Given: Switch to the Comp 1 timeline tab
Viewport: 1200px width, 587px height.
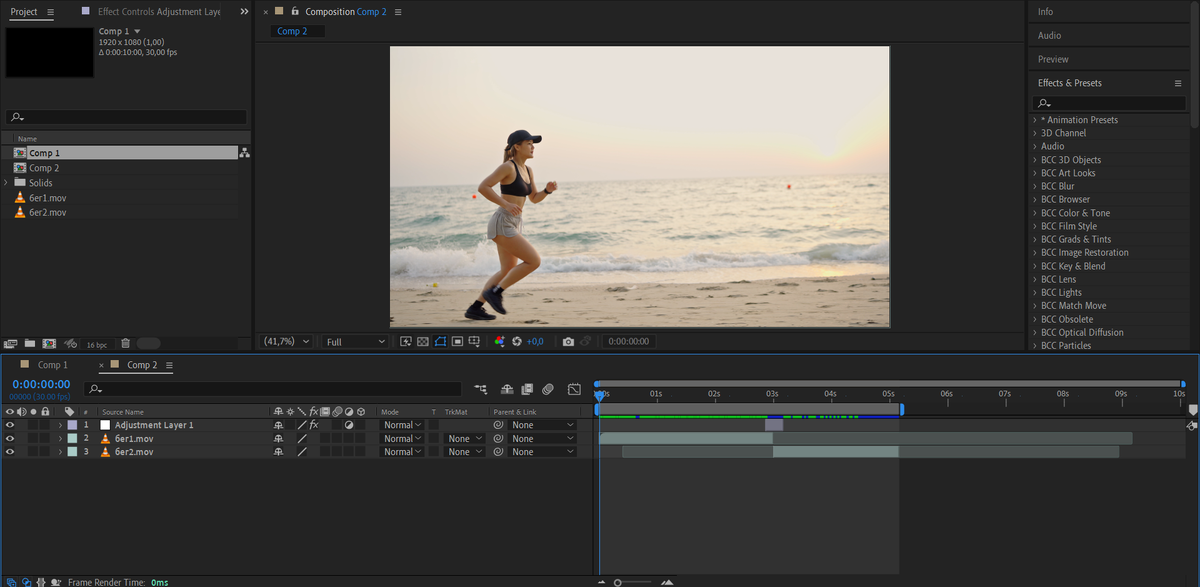Looking at the screenshot, I should (52, 365).
